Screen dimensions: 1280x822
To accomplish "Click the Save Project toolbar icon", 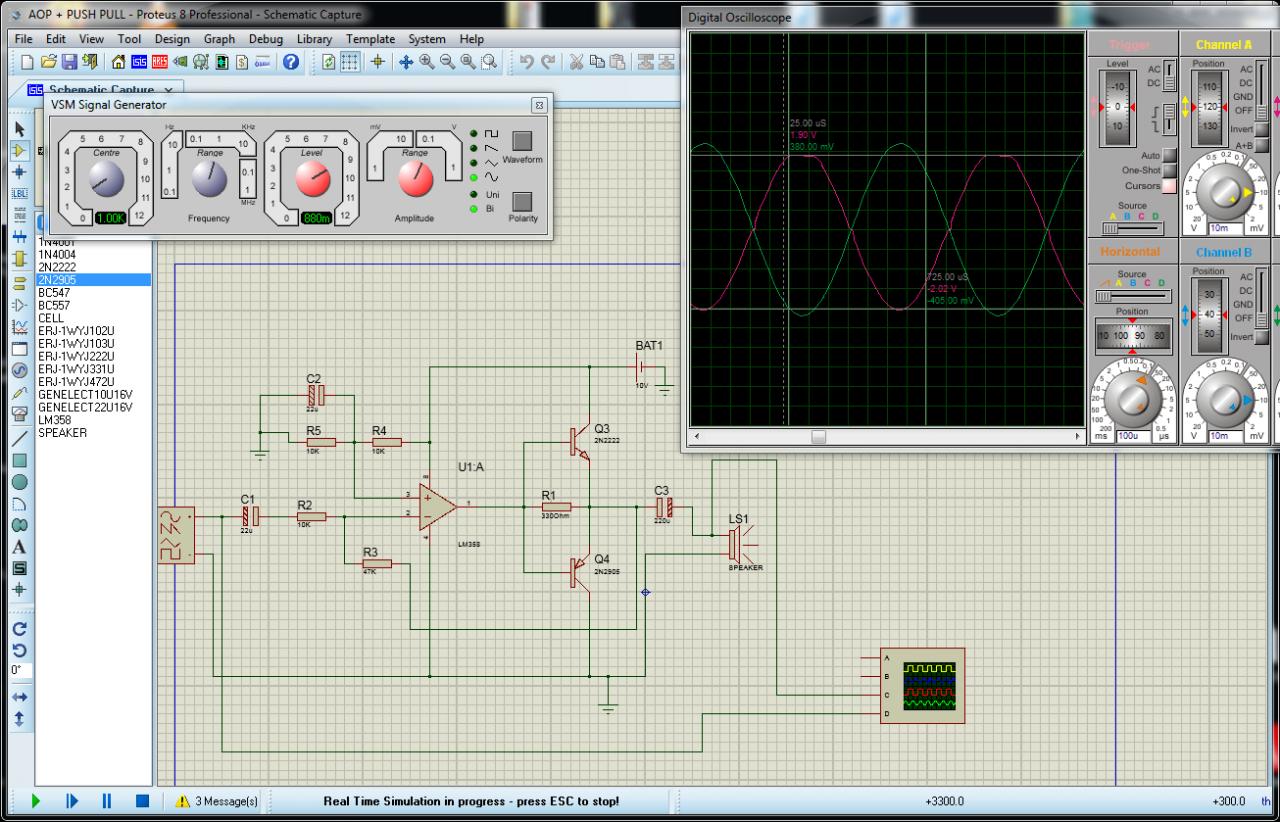I will [x=70, y=62].
